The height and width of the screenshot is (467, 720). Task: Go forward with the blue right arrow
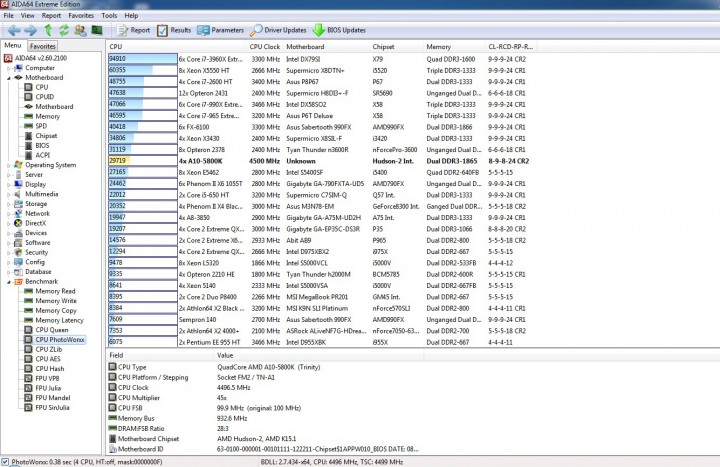[30, 30]
